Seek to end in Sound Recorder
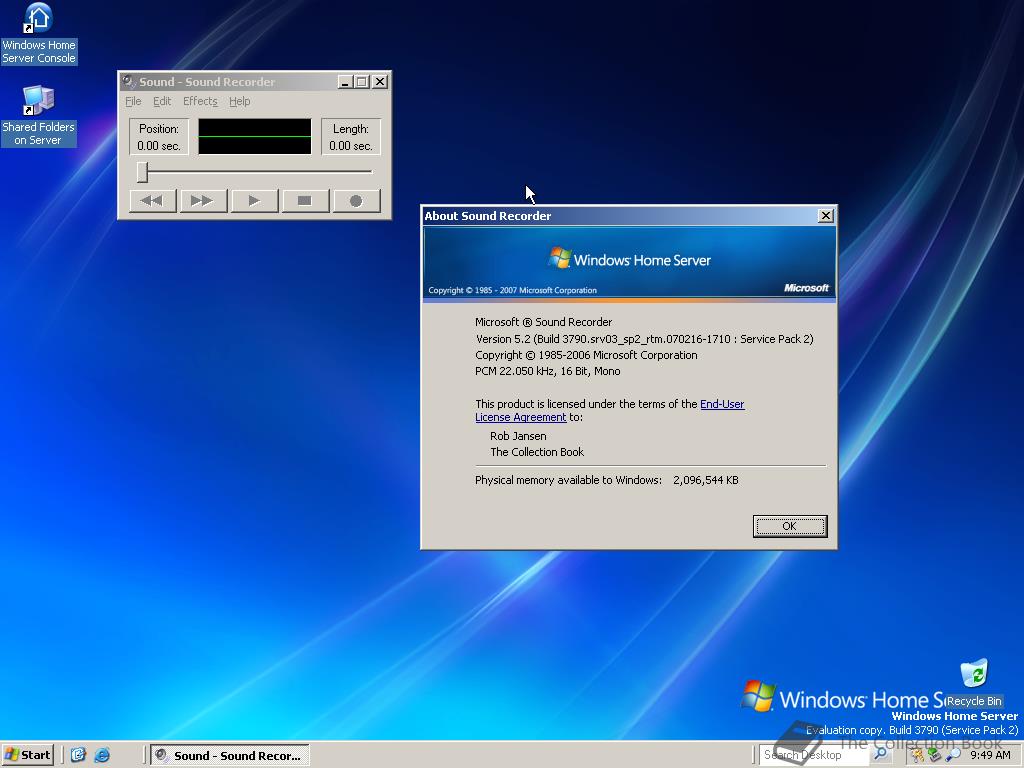The image size is (1024, 768). point(203,201)
